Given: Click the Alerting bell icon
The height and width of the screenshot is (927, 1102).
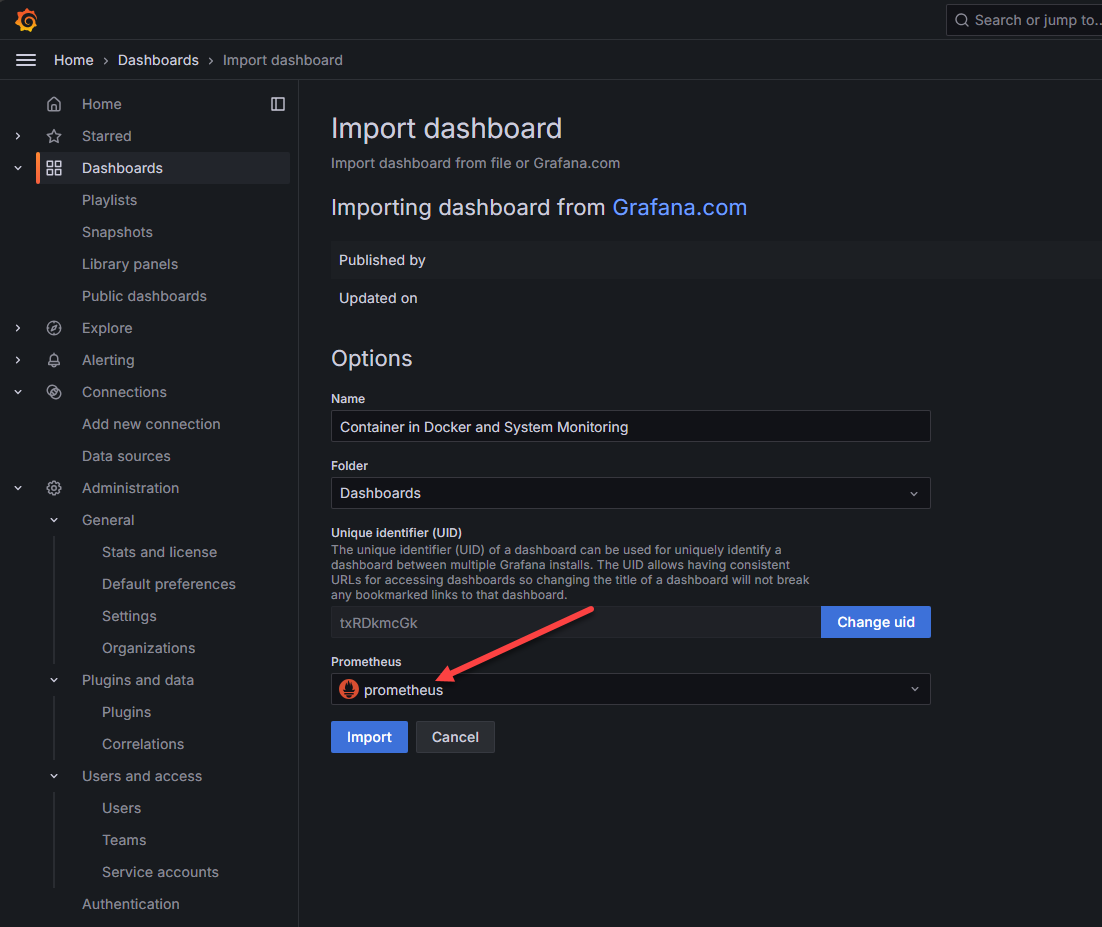Looking at the screenshot, I should click(x=54, y=360).
